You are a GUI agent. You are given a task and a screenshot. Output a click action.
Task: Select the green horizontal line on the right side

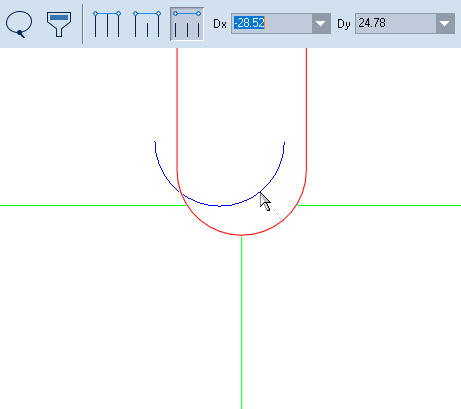pyautogui.click(x=379, y=205)
